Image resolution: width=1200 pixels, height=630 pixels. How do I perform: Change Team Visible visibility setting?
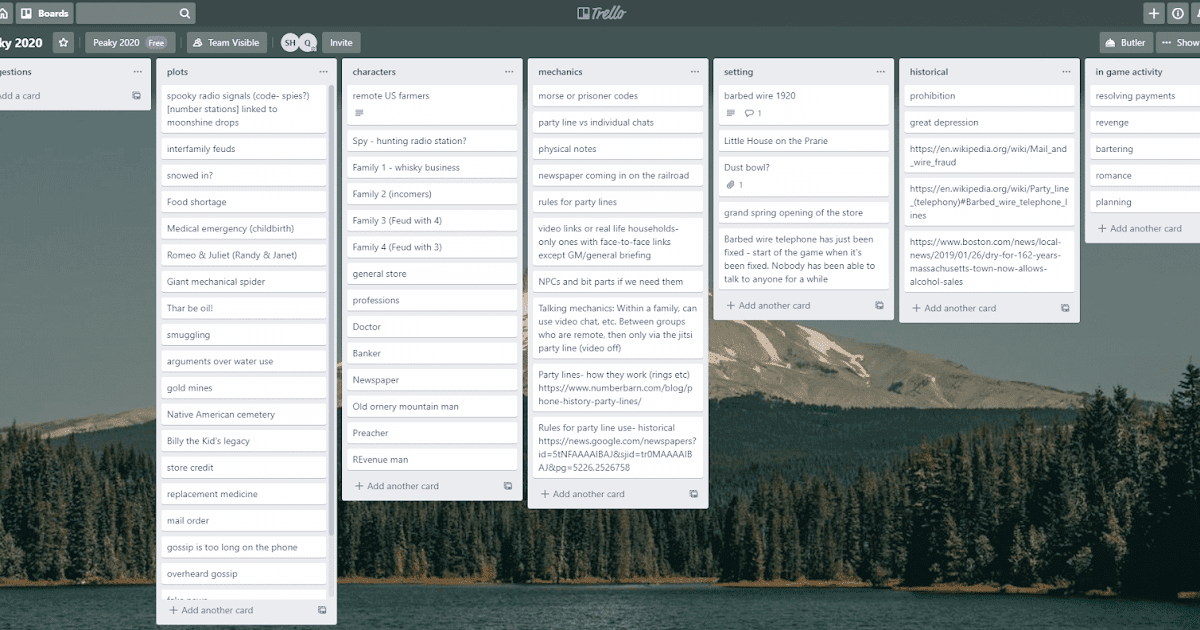[x=225, y=43]
